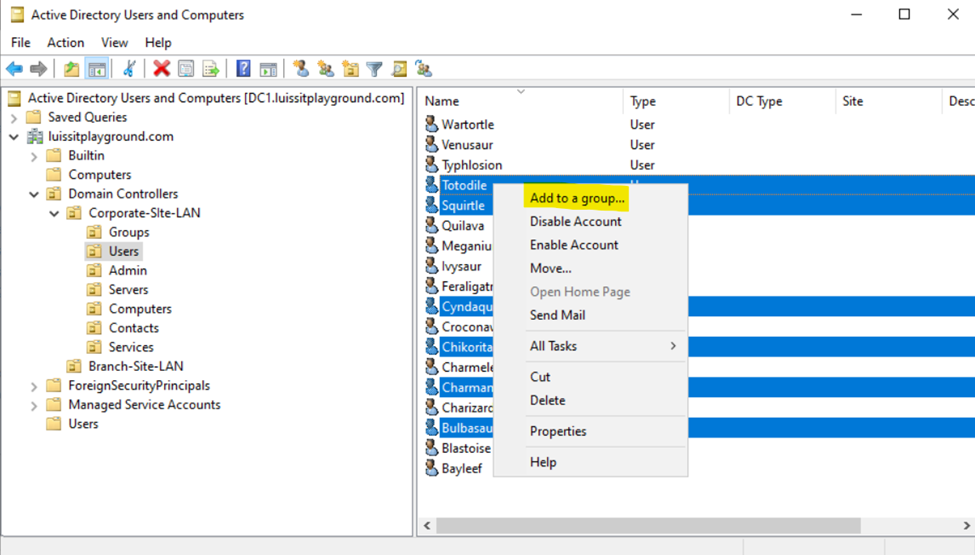975x555 pixels.
Task: Click the scrollbar left arrow
Action: click(x=427, y=525)
